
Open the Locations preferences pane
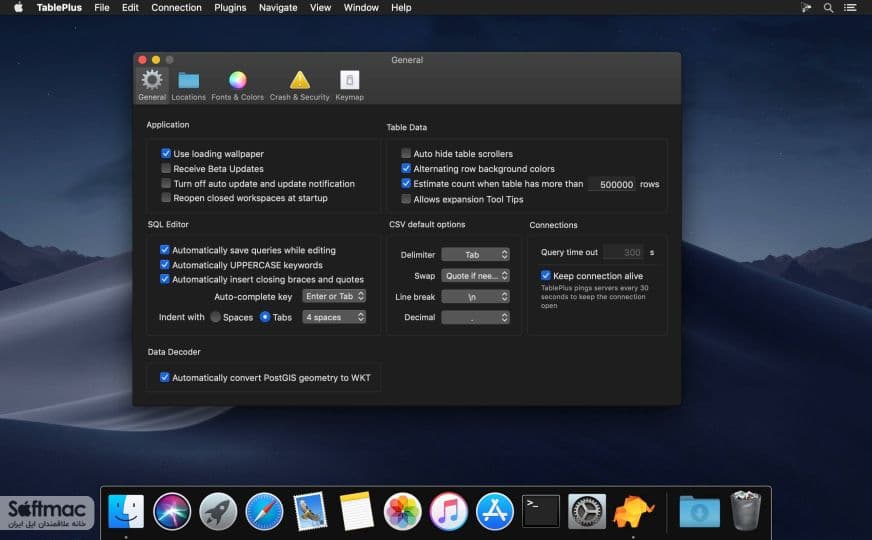[x=189, y=86]
